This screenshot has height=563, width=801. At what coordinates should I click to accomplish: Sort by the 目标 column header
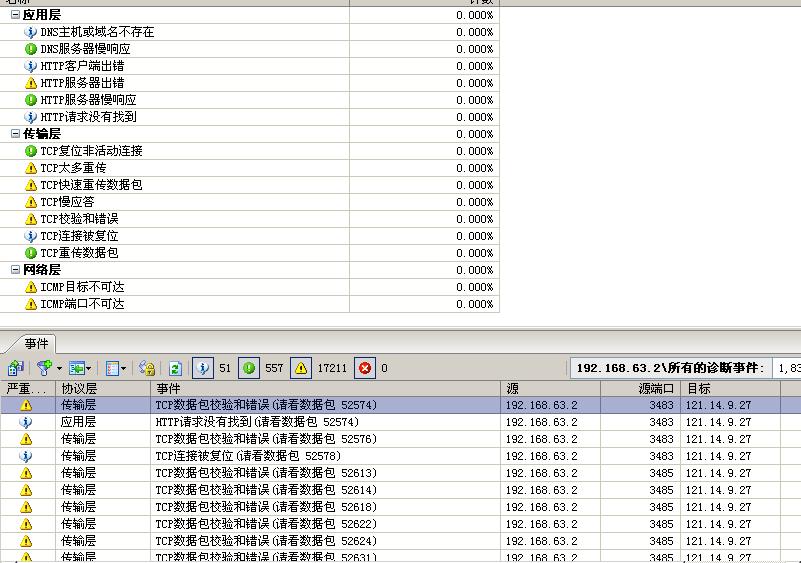point(730,388)
